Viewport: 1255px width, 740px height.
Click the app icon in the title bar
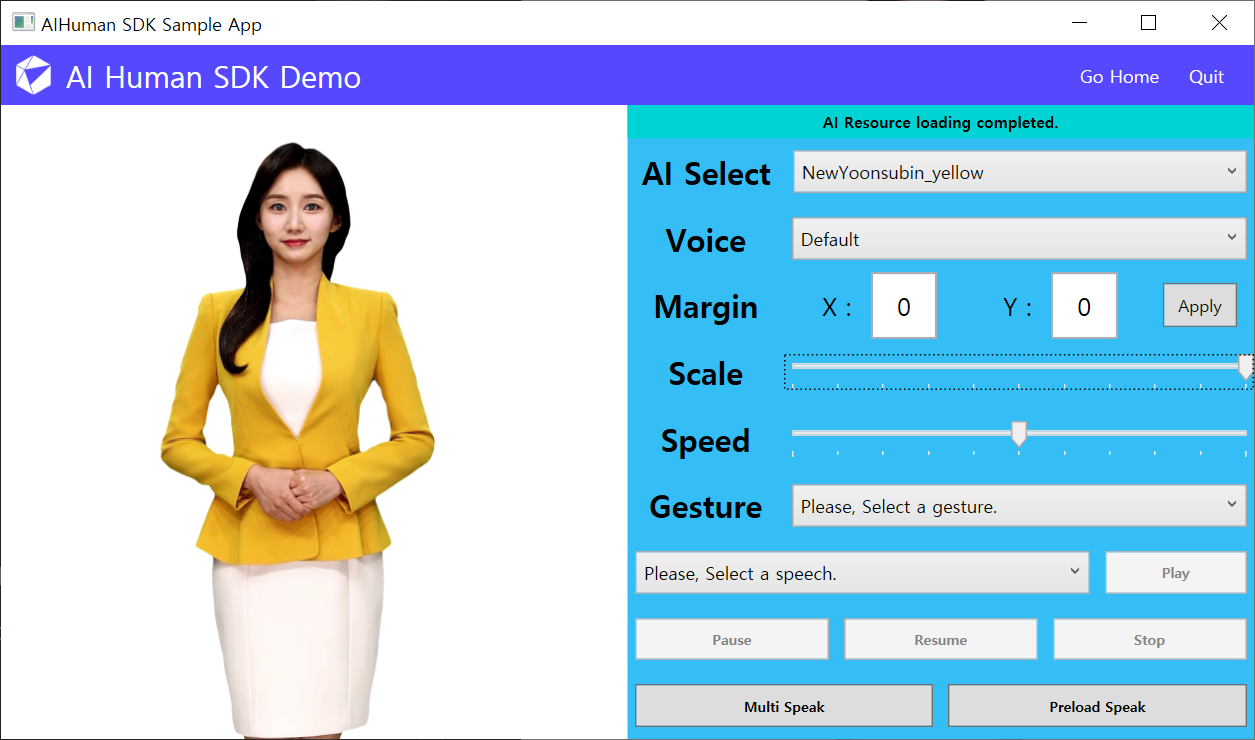click(x=23, y=23)
